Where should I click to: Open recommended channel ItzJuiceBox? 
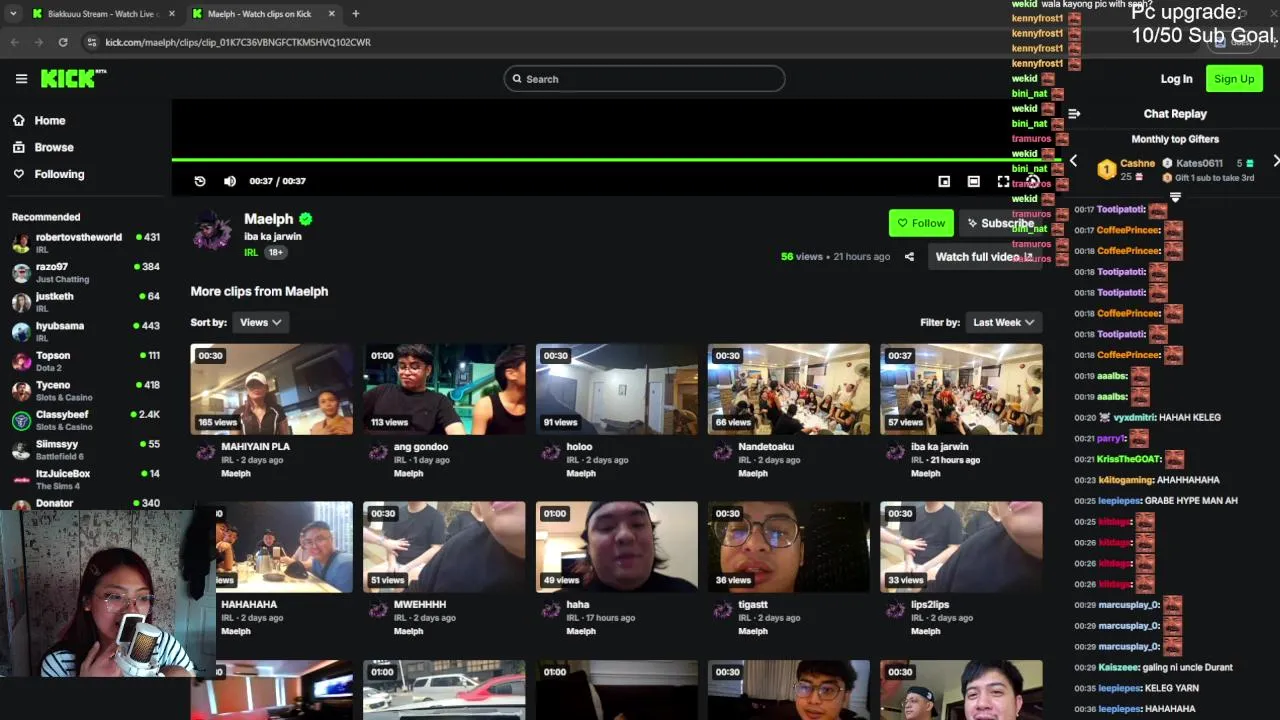click(x=86, y=479)
